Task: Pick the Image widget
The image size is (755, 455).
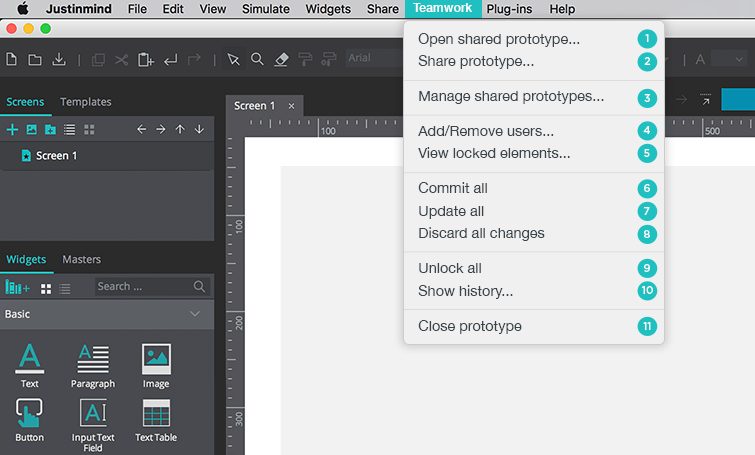Action: (x=156, y=365)
